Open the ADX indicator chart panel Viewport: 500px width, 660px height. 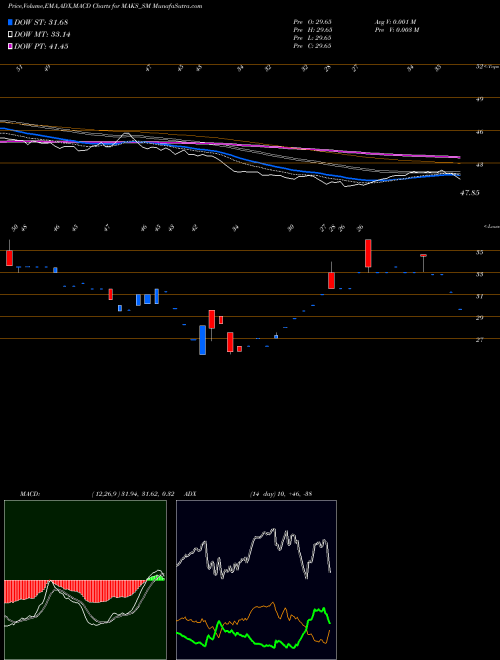pyautogui.click(x=256, y=580)
